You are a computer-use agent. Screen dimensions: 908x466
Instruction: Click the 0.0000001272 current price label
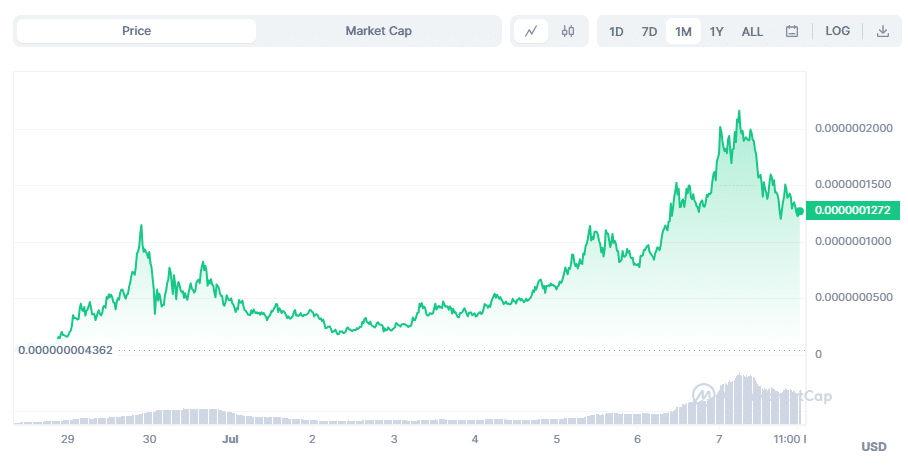pyautogui.click(x=852, y=210)
